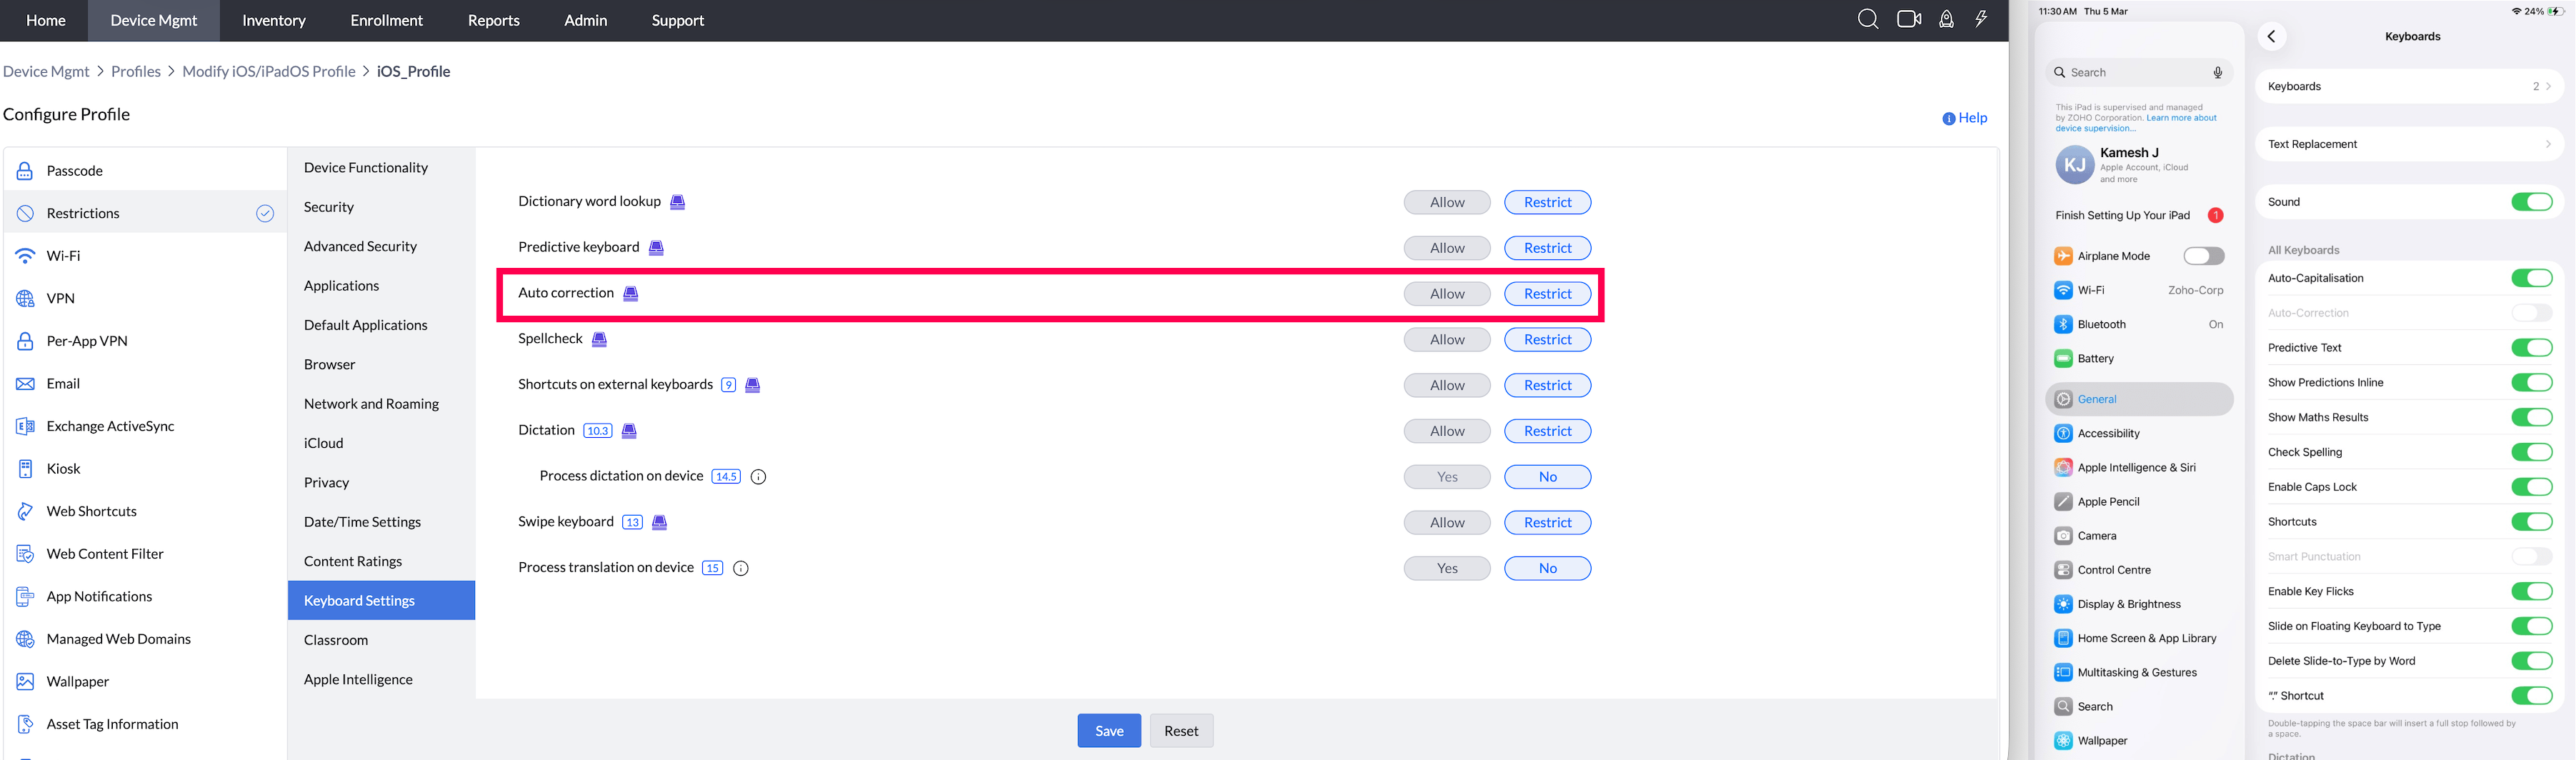
Task: Click Restrict for Spellcheck
Action: [x=1547, y=339]
